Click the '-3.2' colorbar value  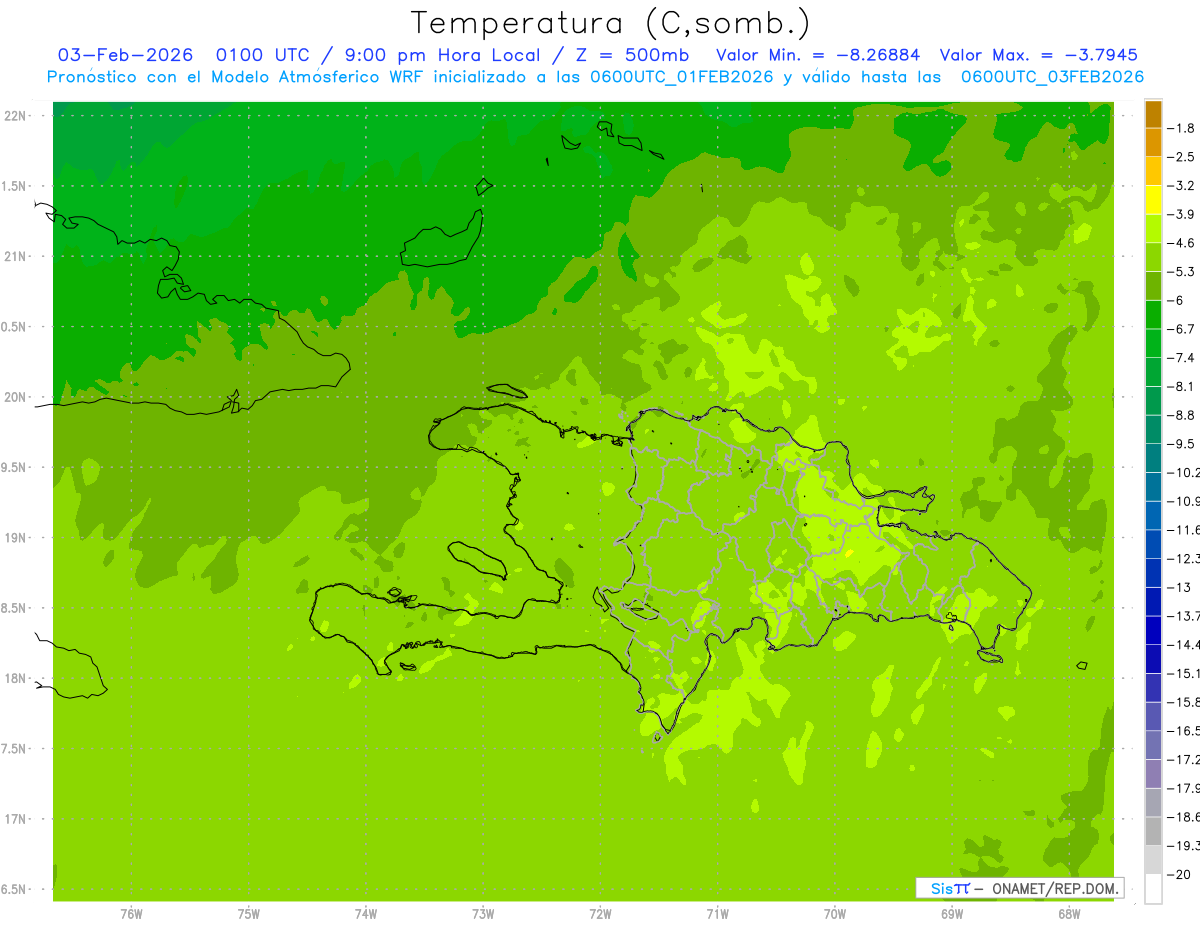(1181, 186)
